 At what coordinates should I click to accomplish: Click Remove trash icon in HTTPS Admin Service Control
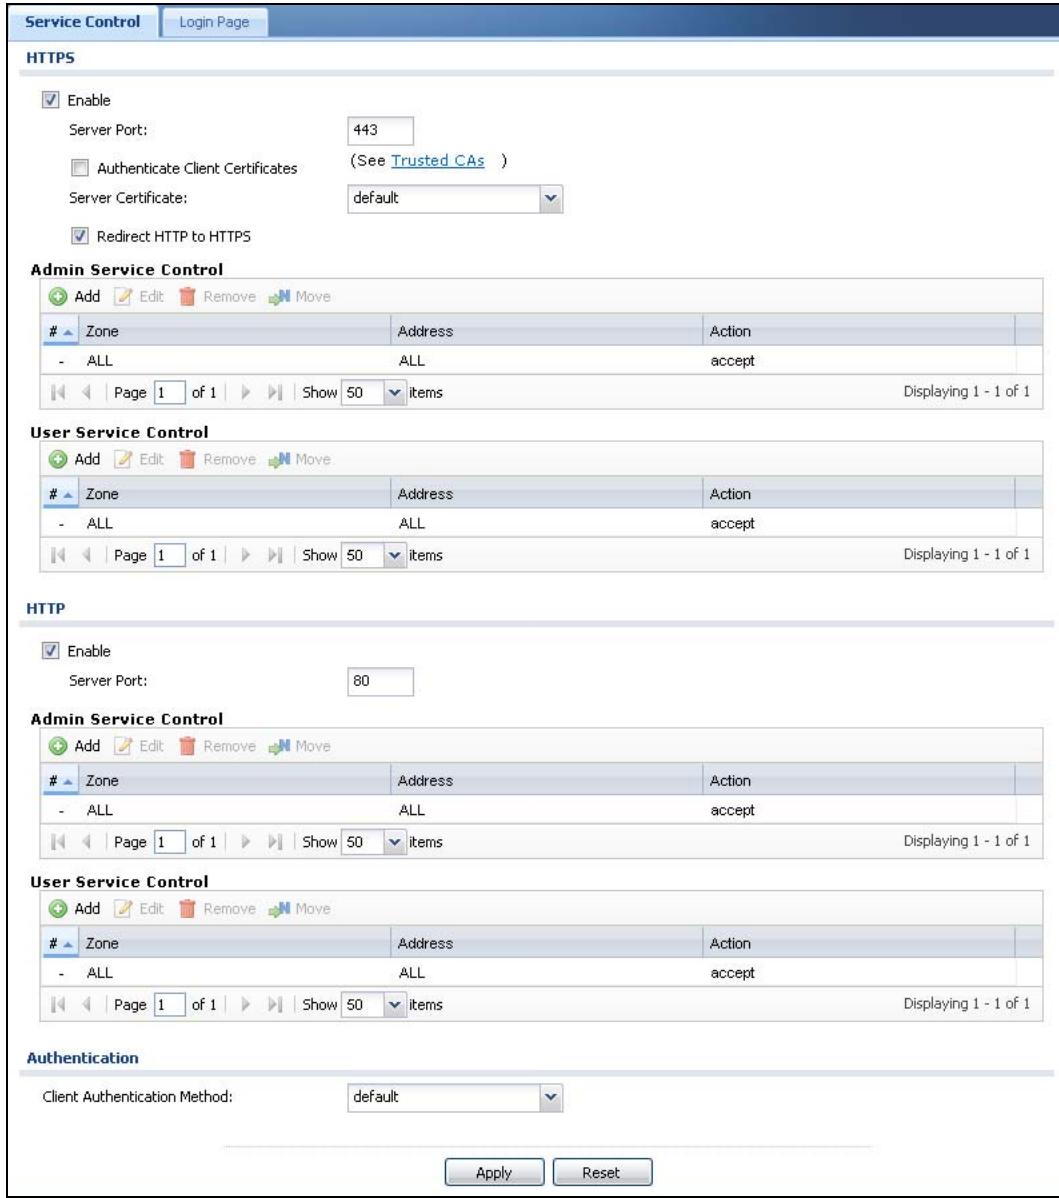click(x=187, y=296)
